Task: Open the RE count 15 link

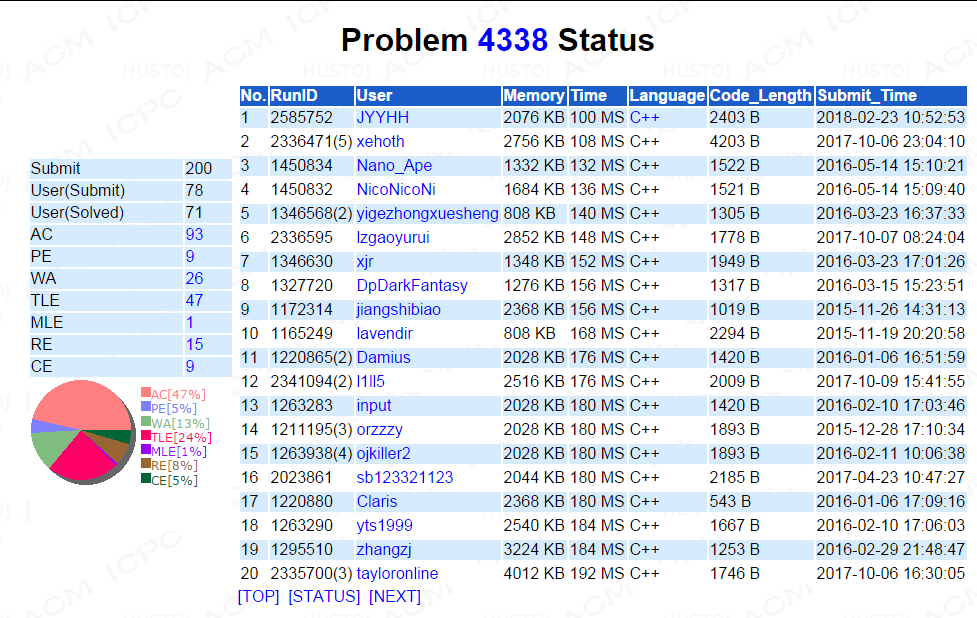Action: (x=194, y=345)
